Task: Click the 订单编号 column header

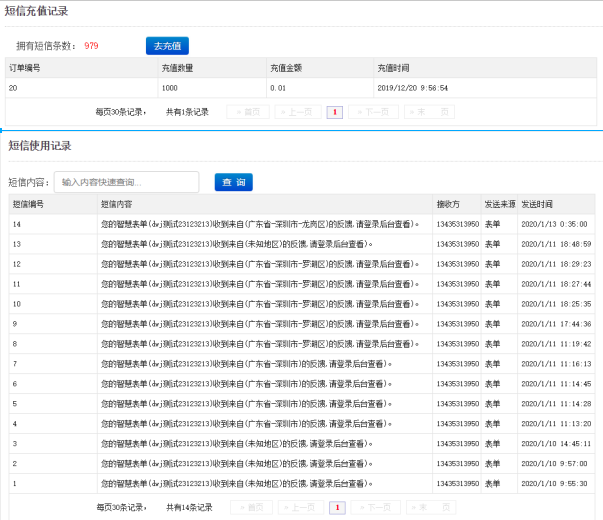Action: tap(25, 68)
